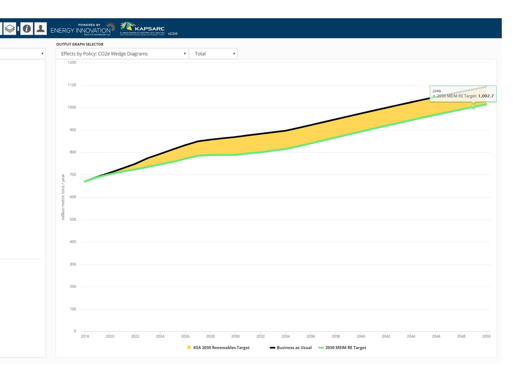This screenshot has width=519, height=380.
Task: Click the yellow KSA legend dot
Action: tap(189, 348)
